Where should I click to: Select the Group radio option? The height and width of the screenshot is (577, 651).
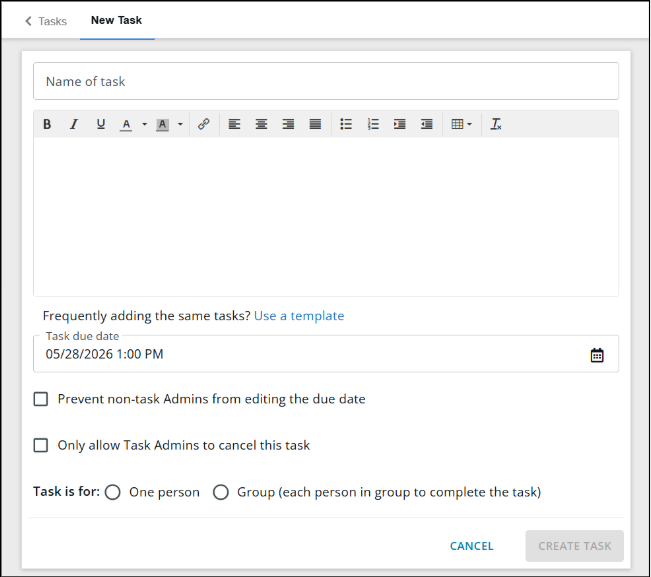220,492
